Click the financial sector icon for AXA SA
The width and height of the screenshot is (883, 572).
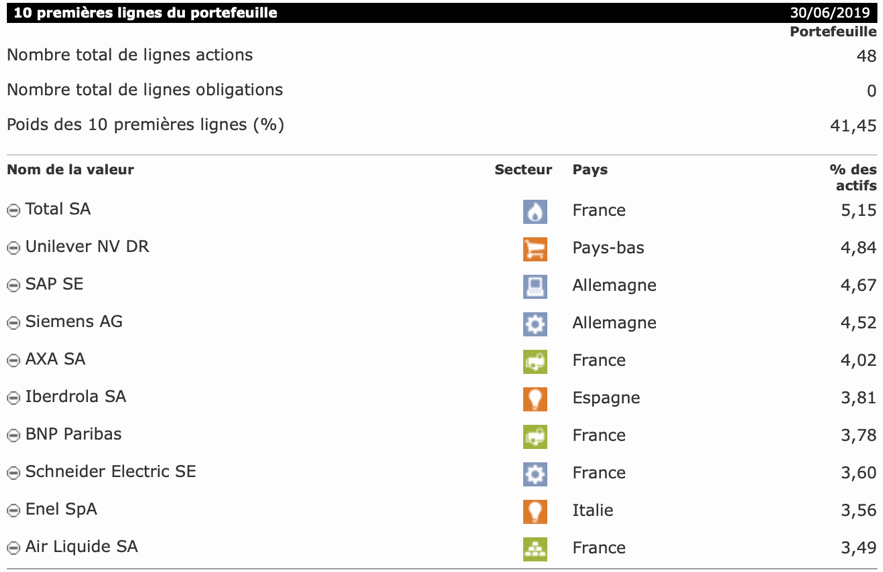pos(535,361)
